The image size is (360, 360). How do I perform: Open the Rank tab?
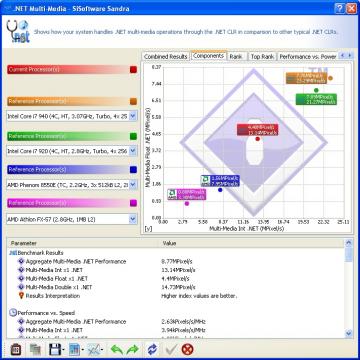pyautogui.click(x=236, y=57)
